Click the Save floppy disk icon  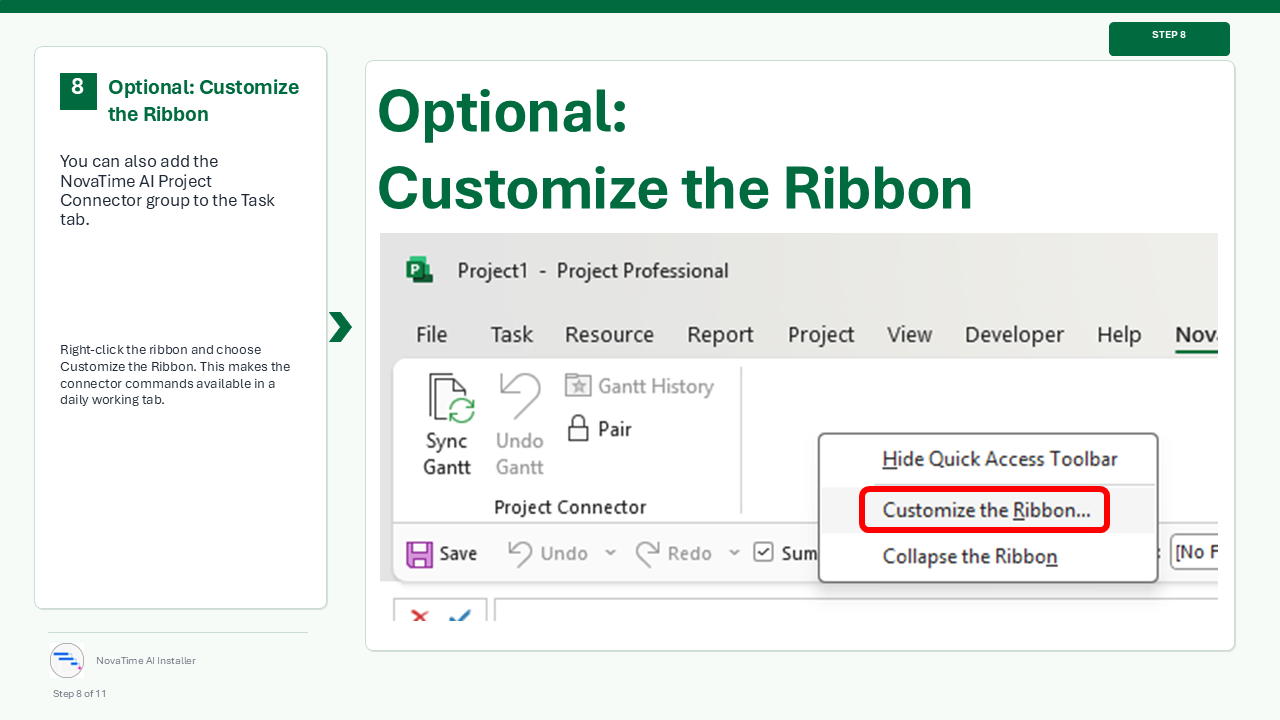point(419,553)
